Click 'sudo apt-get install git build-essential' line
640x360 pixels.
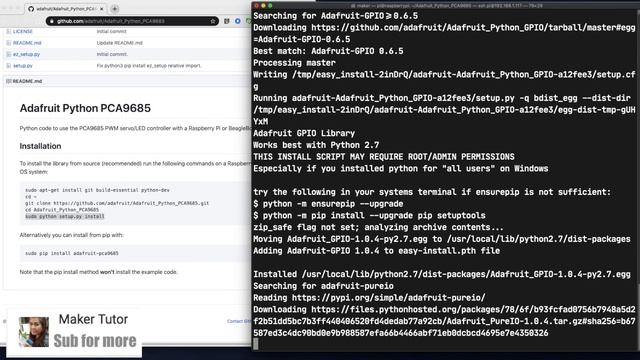(x=97, y=190)
